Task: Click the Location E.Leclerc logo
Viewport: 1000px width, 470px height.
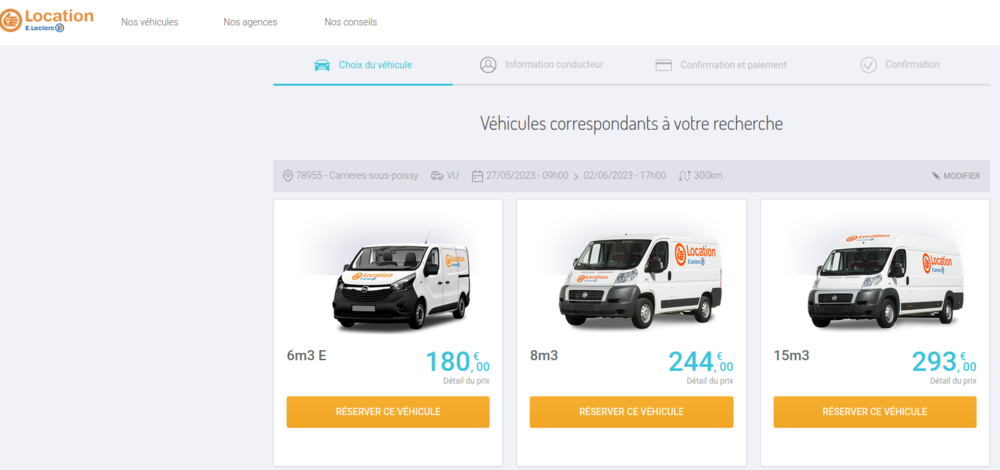Action: [47, 20]
